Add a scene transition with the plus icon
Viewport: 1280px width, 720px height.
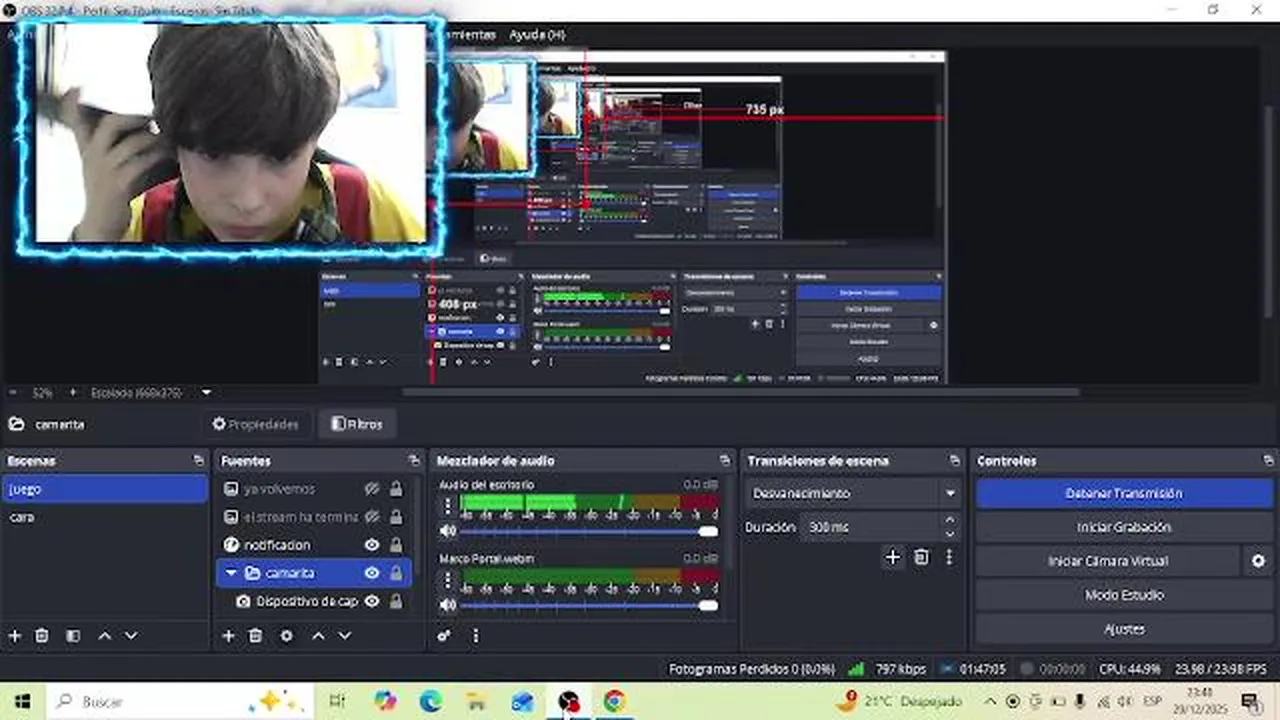click(893, 558)
